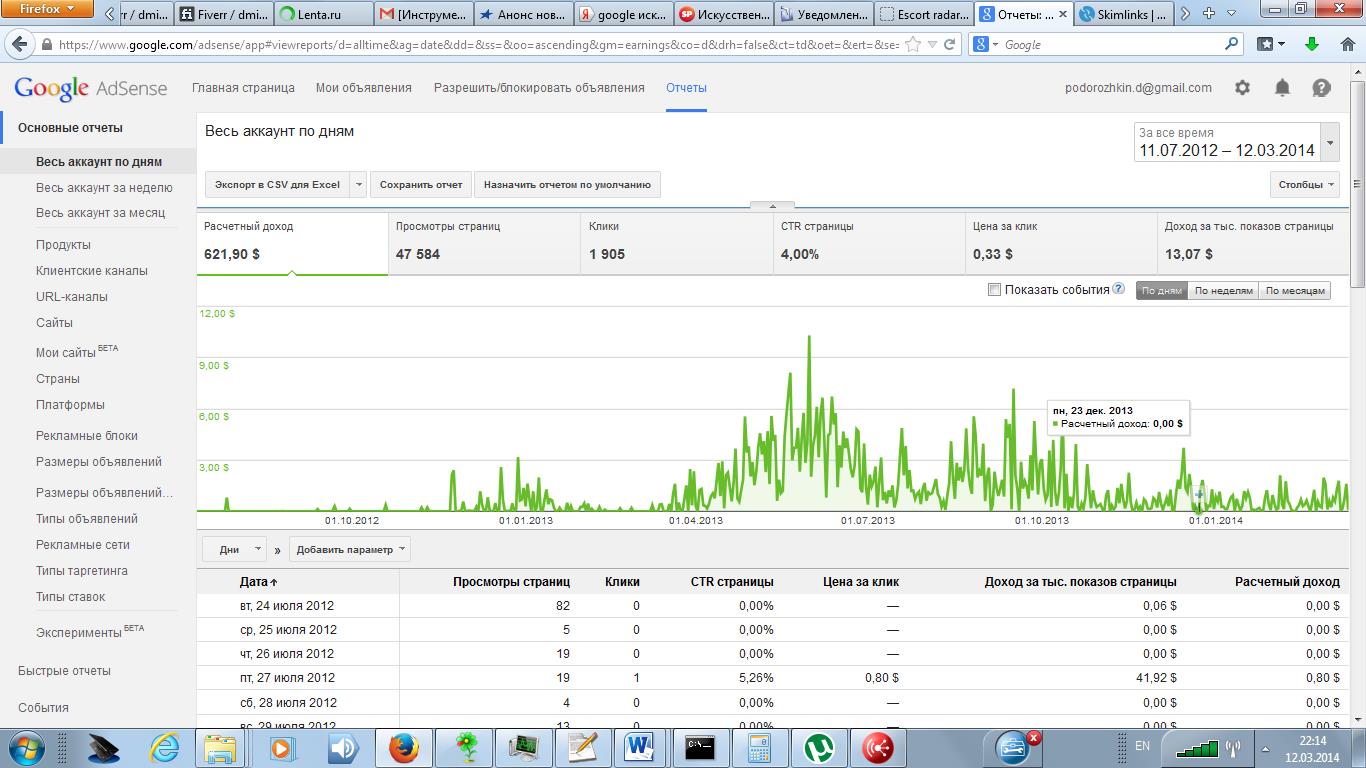
Task: Open the notifications bell icon
Action: 1282,88
